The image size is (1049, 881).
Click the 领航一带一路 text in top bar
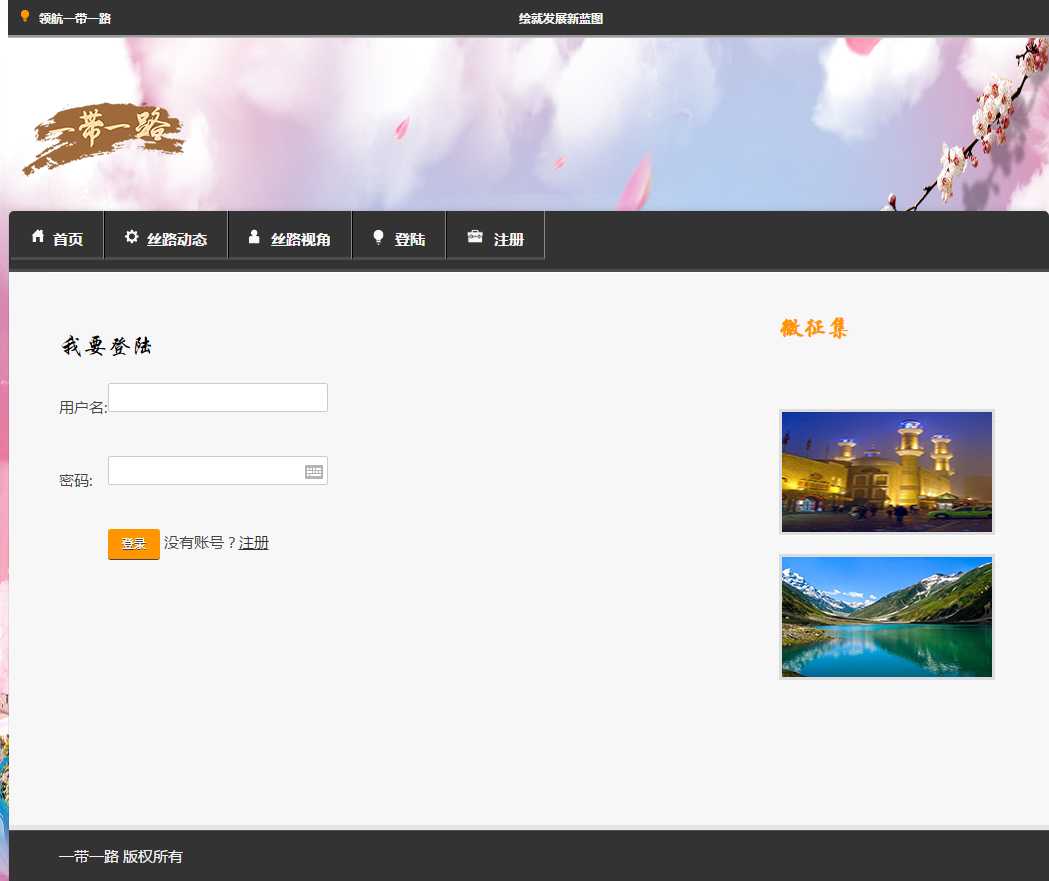75,19
